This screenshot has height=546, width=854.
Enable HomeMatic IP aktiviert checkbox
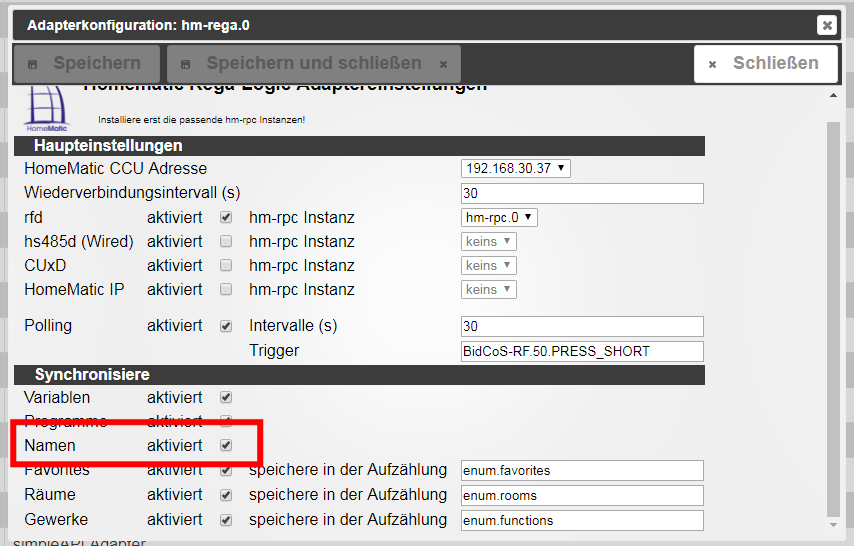[226, 289]
